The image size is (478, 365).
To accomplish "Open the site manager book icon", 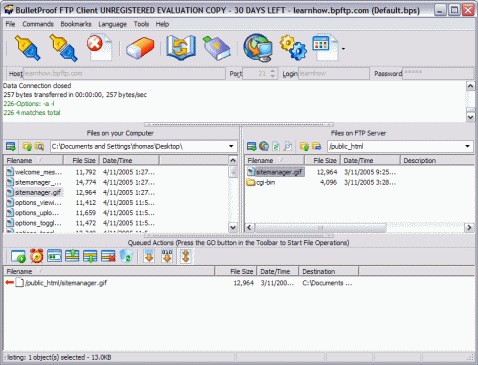I will pos(181,48).
